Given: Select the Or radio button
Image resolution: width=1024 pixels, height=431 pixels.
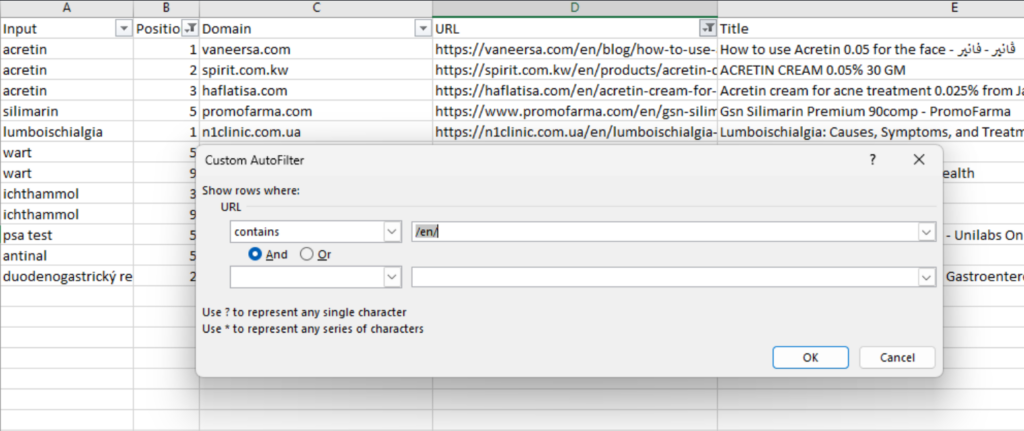Looking at the screenshot, I should 307,254.
